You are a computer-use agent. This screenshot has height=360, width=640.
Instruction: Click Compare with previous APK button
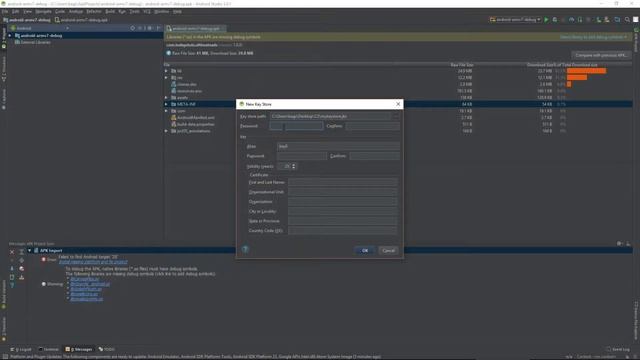(x=600, y=55)
